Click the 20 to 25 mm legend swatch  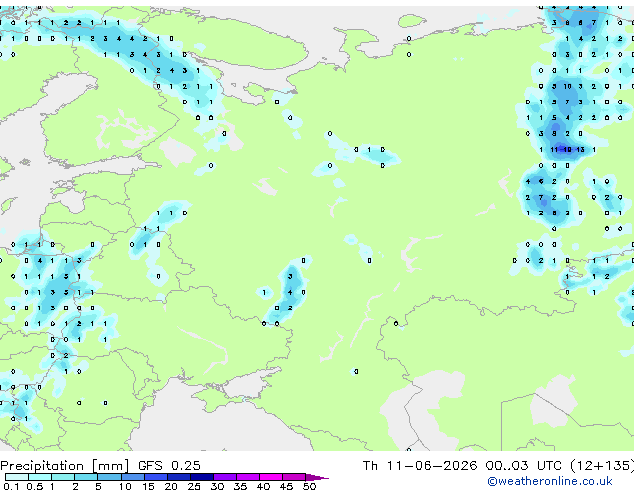click(x=179, y=477)
